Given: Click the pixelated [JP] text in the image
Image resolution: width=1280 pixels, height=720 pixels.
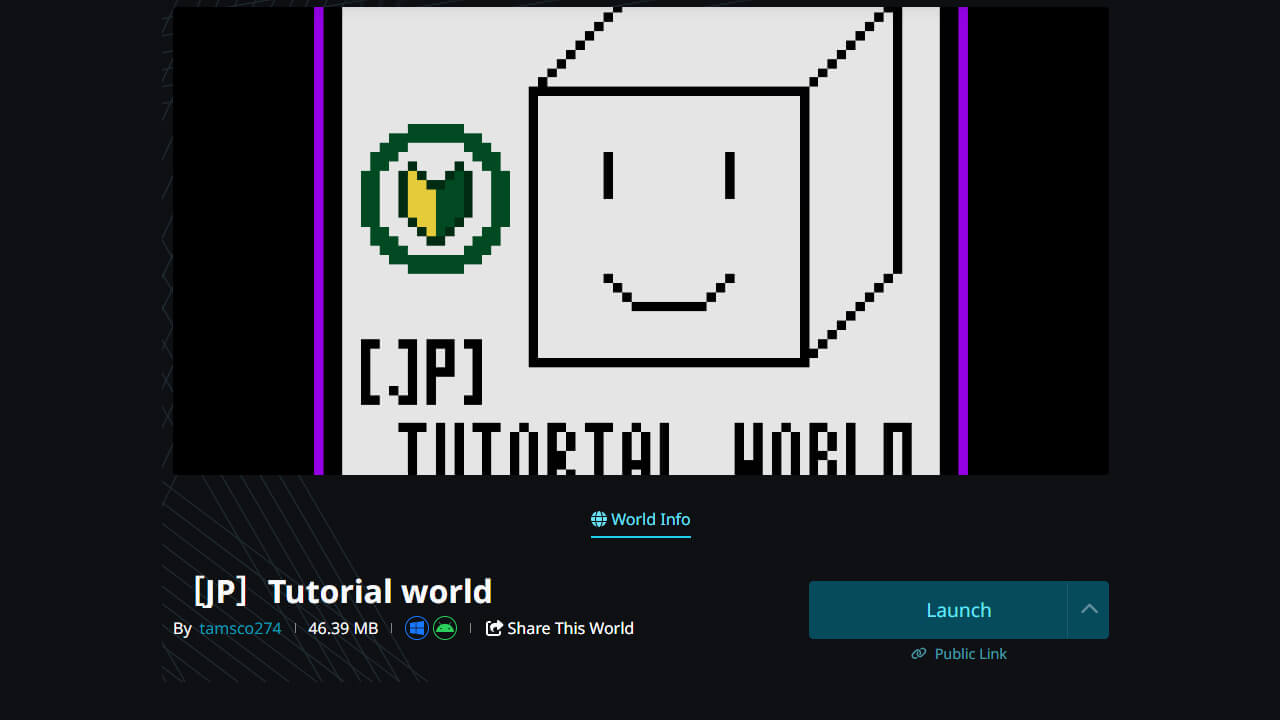Looking at the screenshot, I should [x=422, y=372].
